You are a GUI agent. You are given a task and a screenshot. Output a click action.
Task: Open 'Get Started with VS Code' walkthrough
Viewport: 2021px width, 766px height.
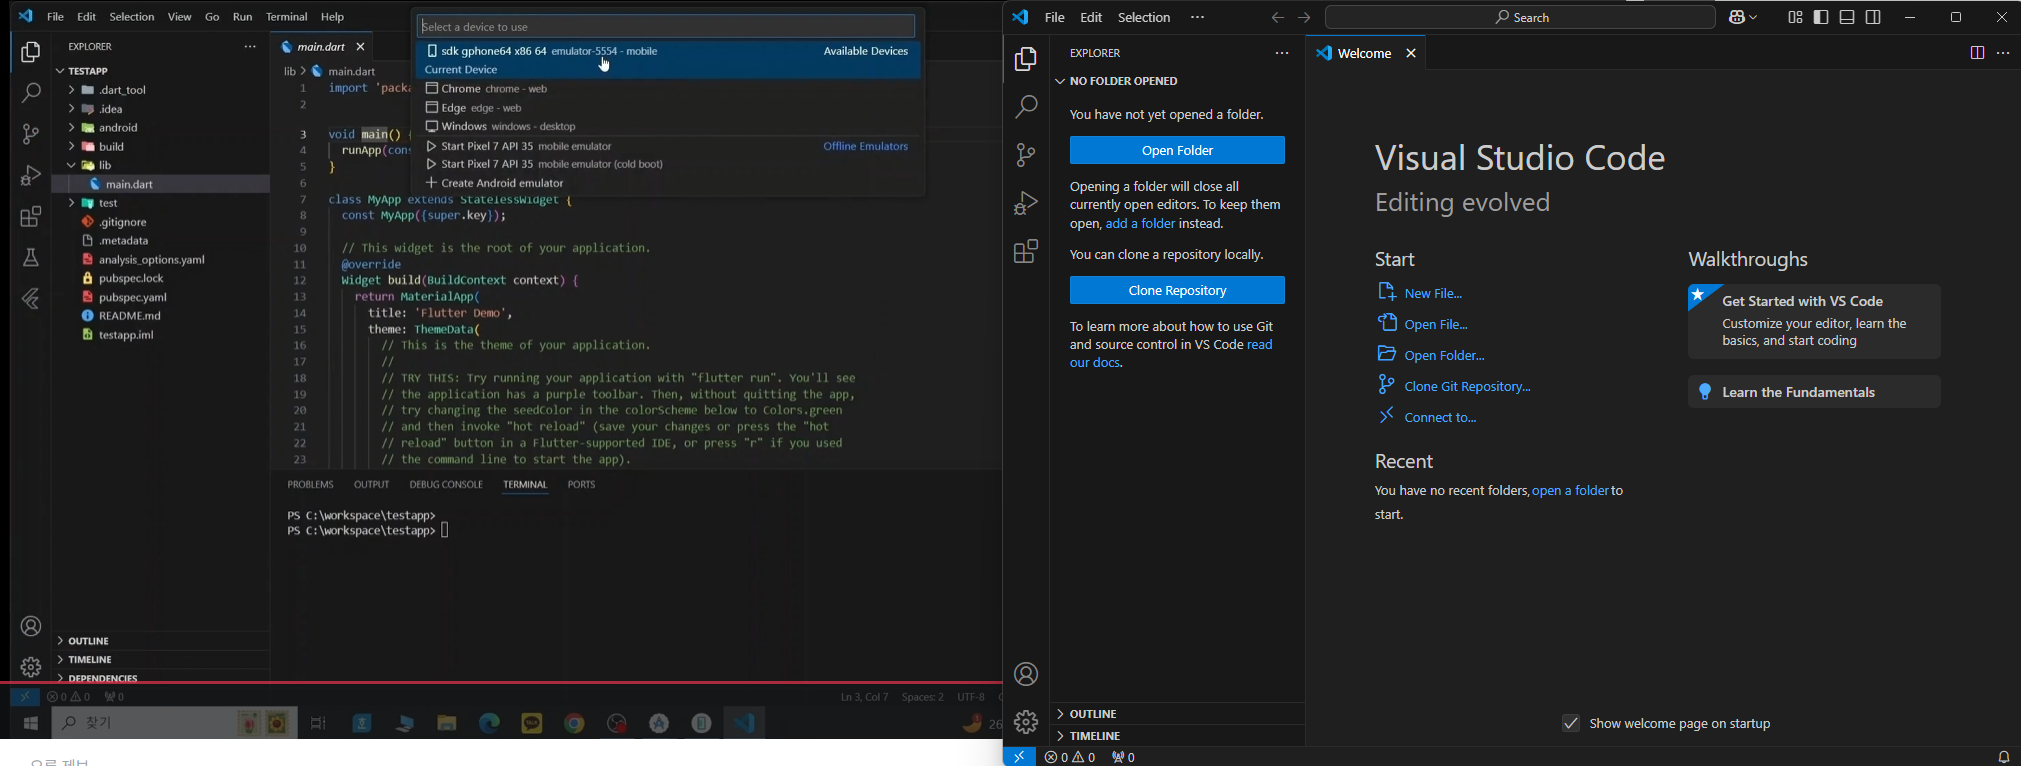pos(1814,321)
